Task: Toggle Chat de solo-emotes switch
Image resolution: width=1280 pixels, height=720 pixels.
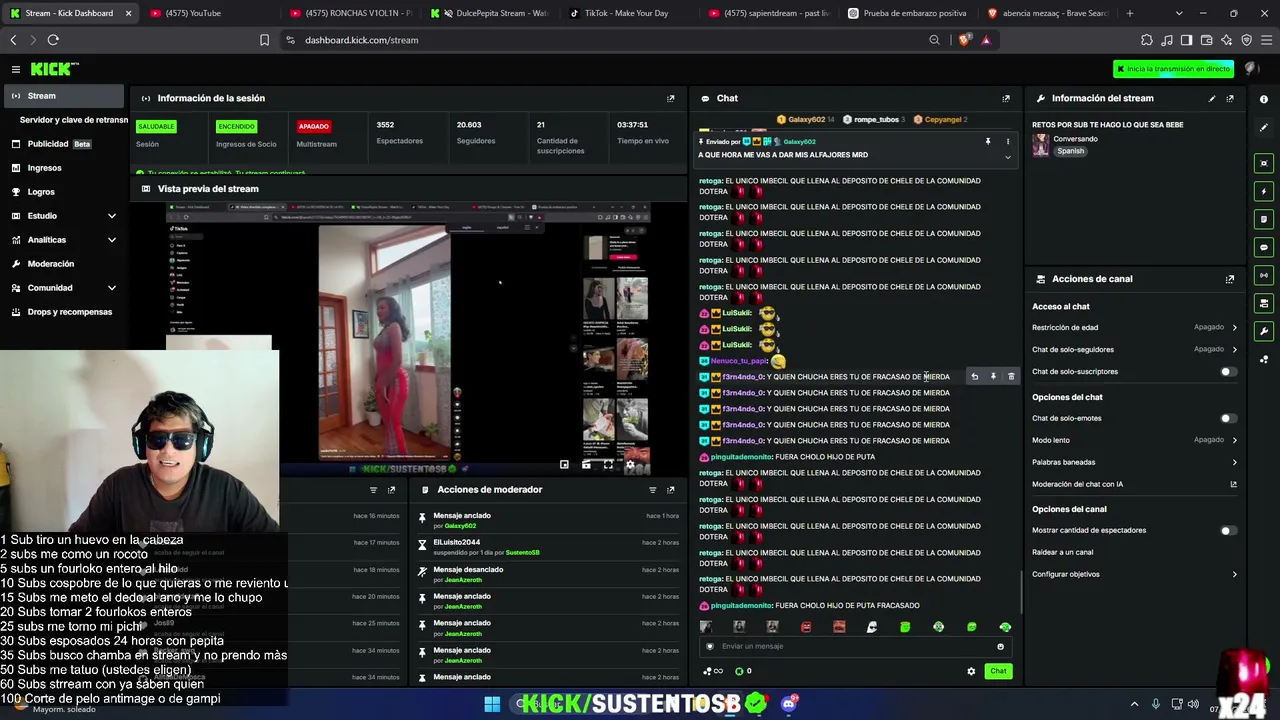Action: click(1228, 419)
